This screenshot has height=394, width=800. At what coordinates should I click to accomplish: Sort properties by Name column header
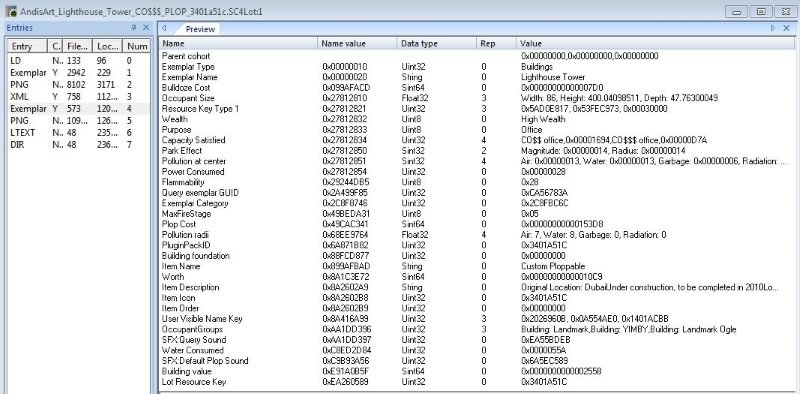(239, 44)
